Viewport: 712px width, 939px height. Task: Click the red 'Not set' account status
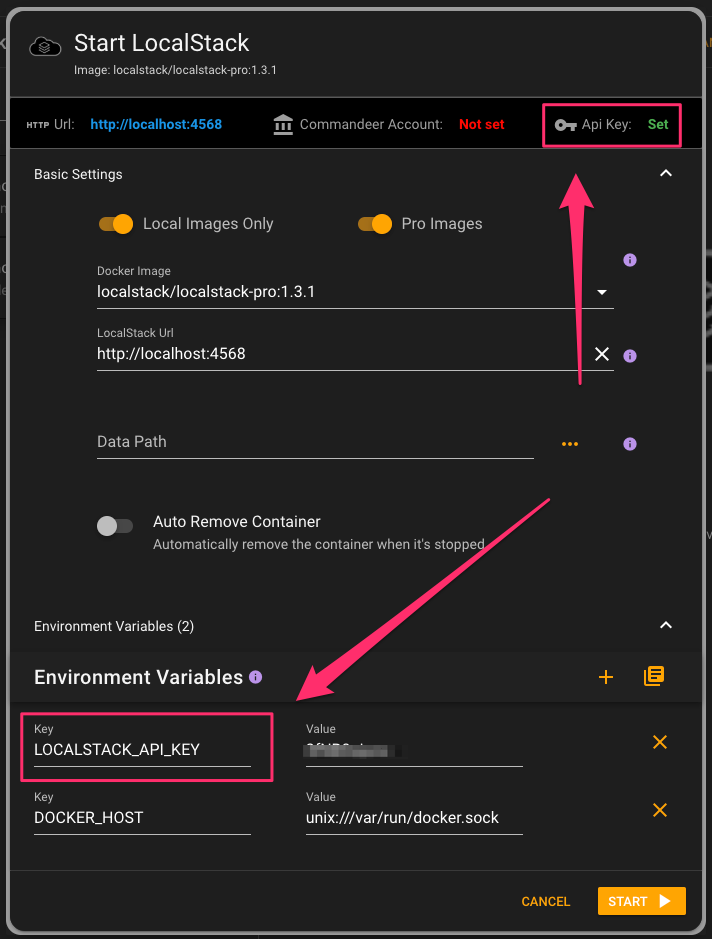click(481, 124)
